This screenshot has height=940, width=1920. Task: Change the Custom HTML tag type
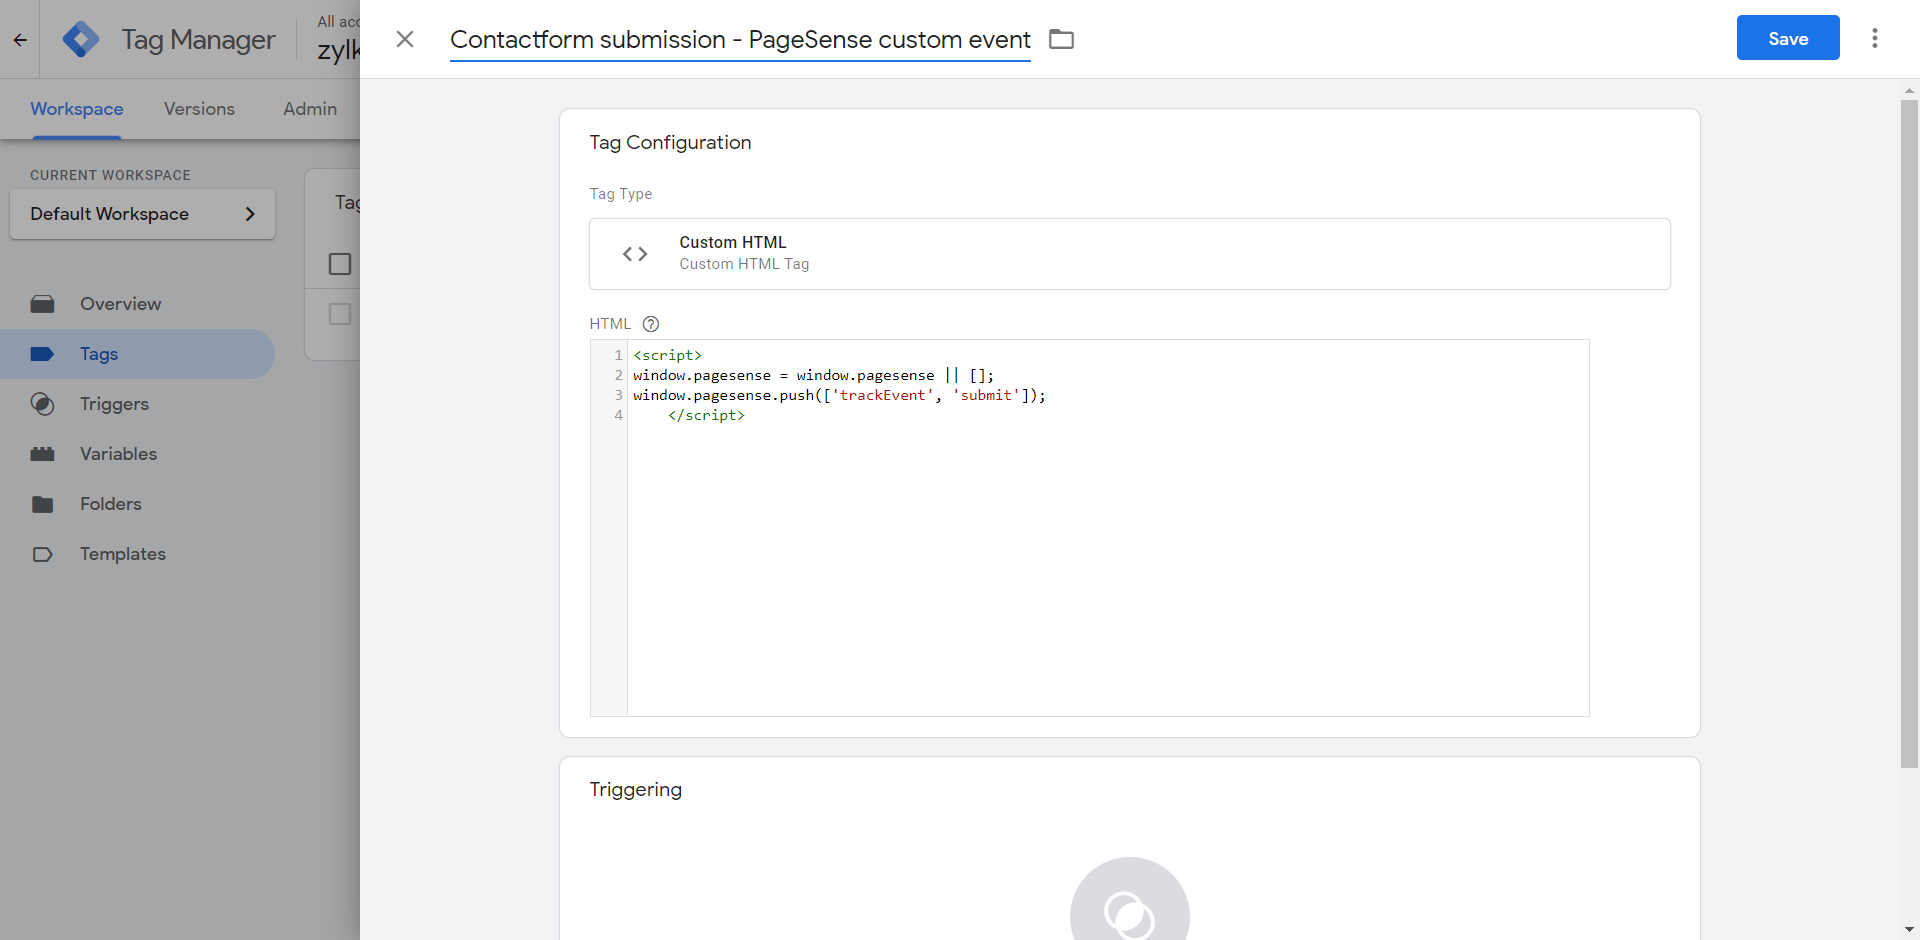point(1130,254)
